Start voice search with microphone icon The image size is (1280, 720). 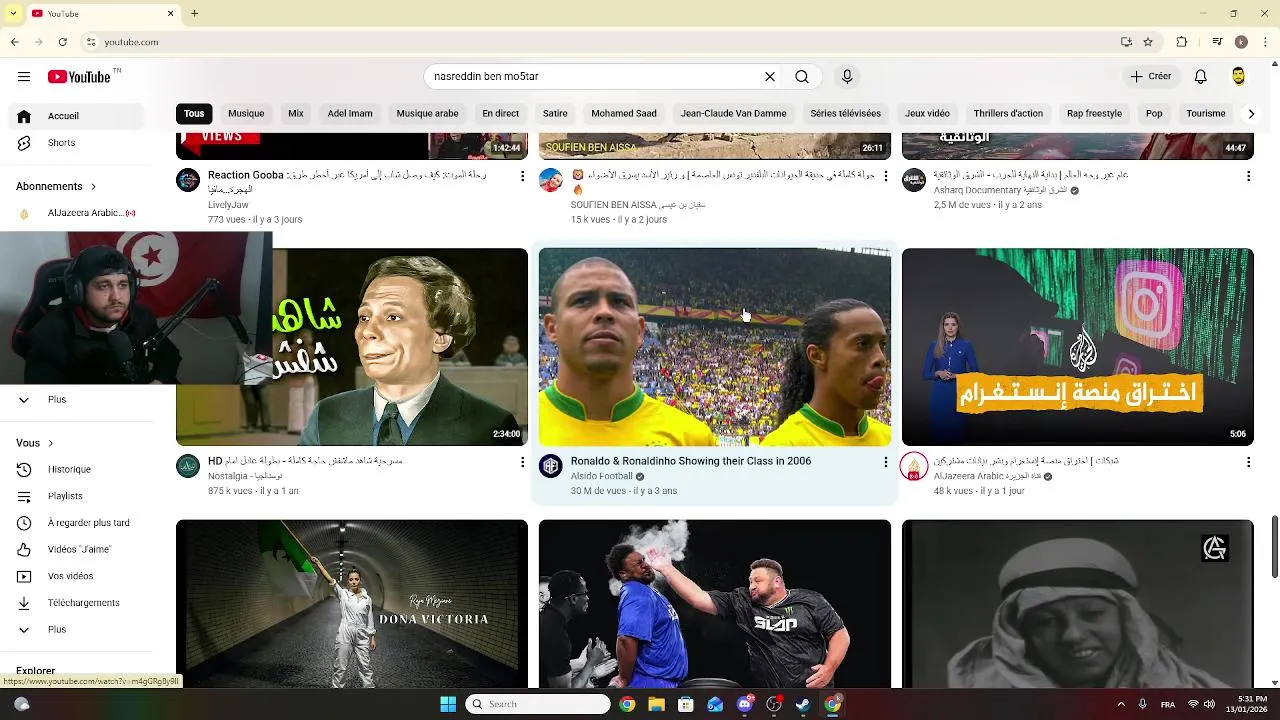tap(847, 76)
